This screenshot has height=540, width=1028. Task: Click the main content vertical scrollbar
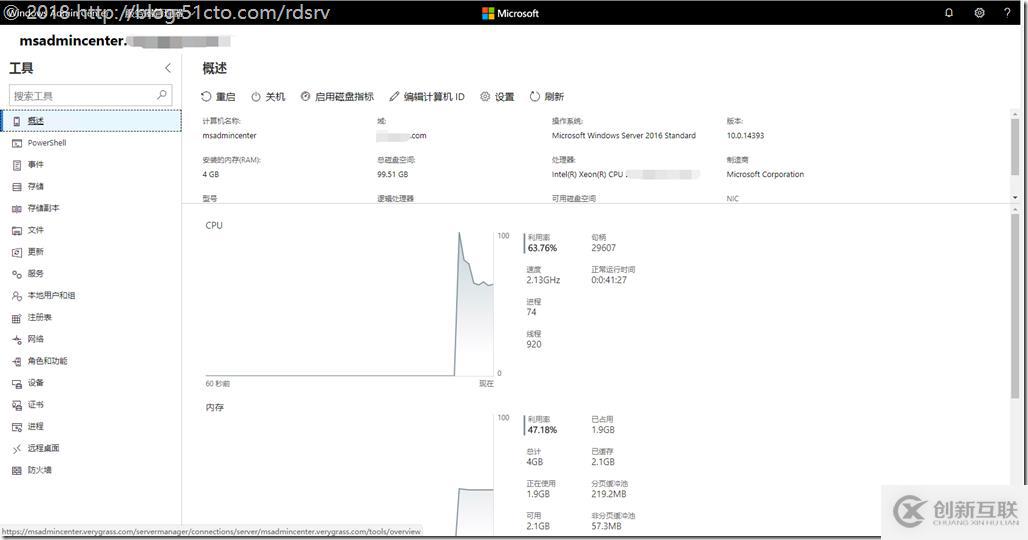pos(1015,305)
